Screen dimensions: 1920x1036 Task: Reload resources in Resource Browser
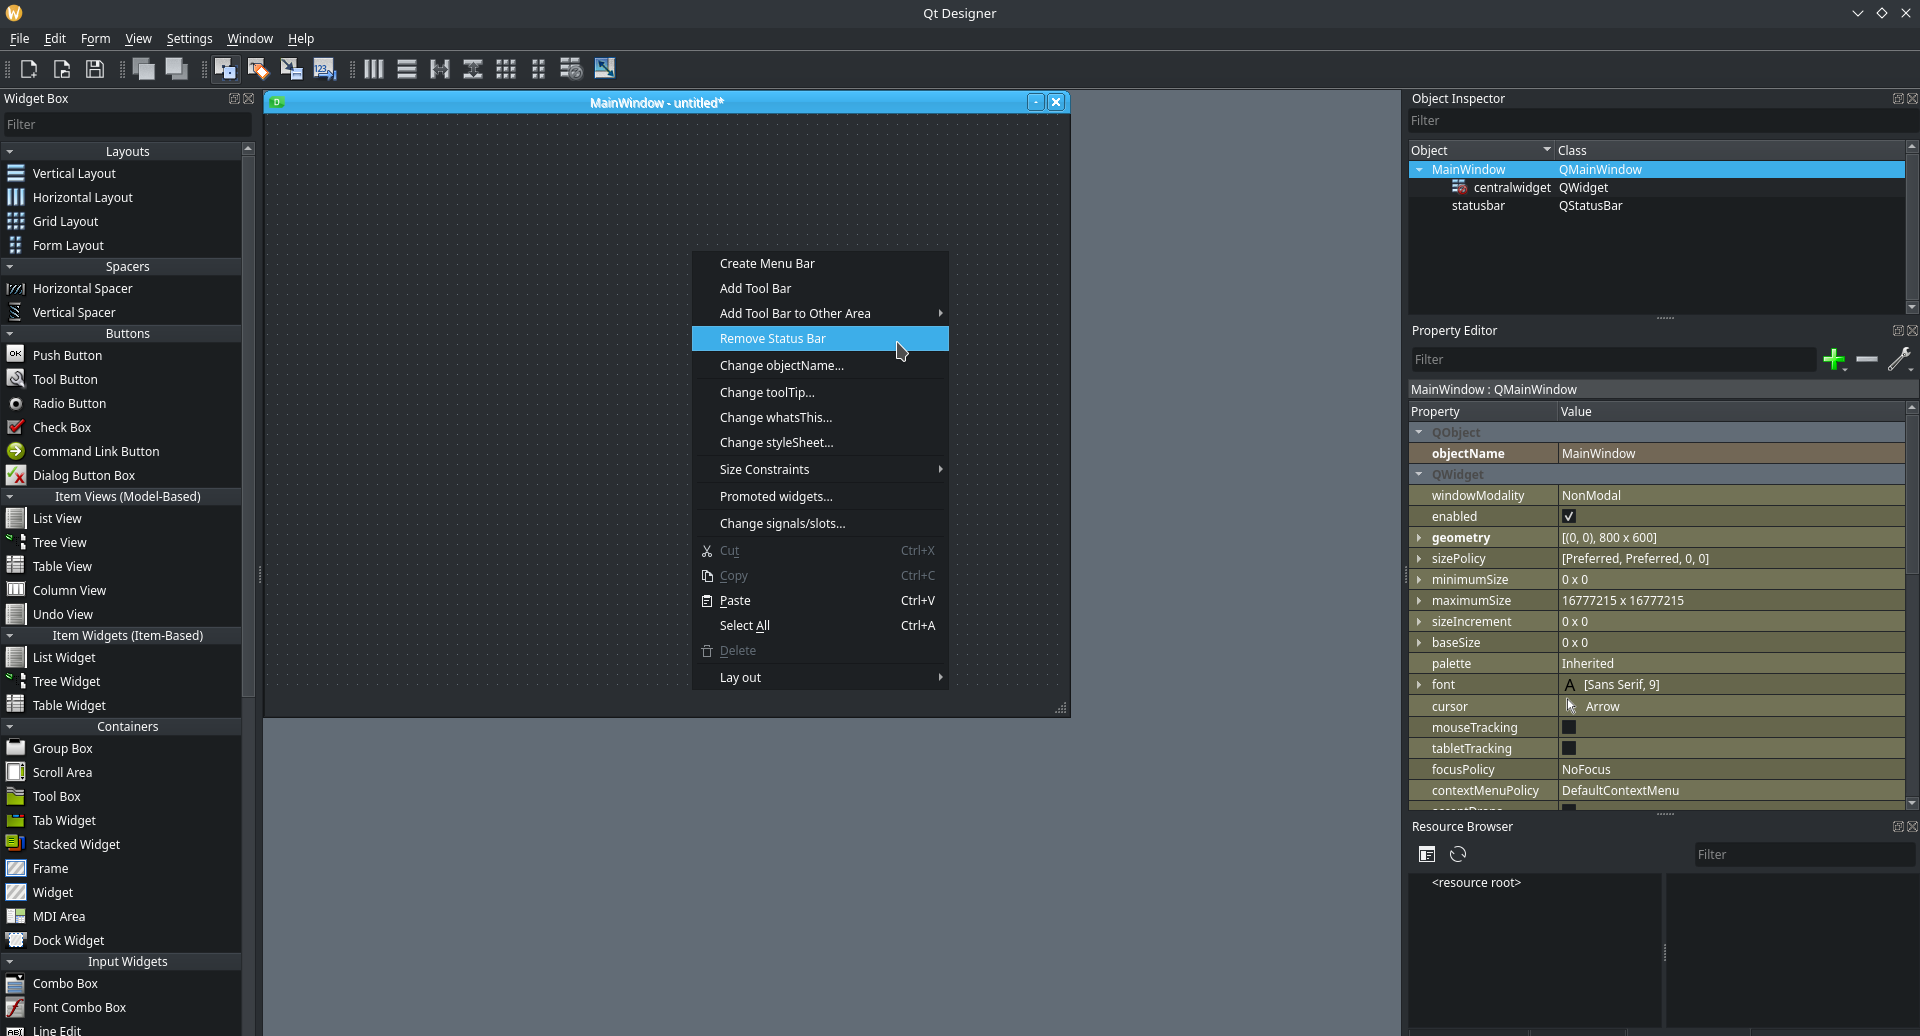pos(1458,854)
